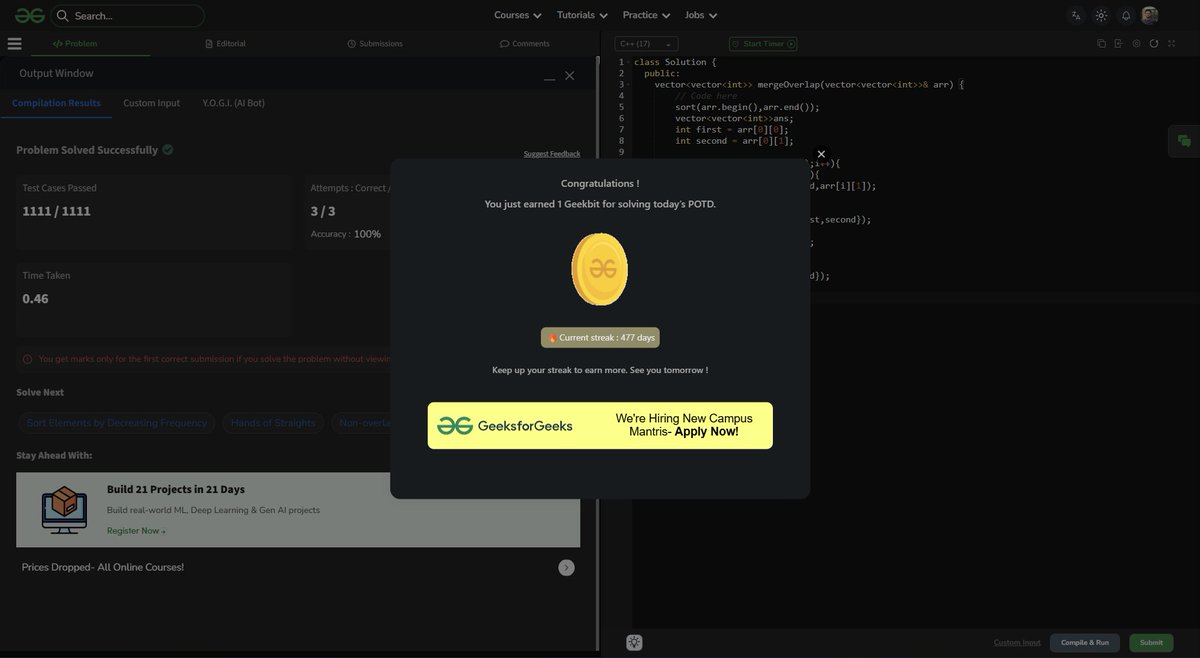Expand the Courses dropdown menu
This screenshot has height=658, width=1200.
click(x=518, y=15)
